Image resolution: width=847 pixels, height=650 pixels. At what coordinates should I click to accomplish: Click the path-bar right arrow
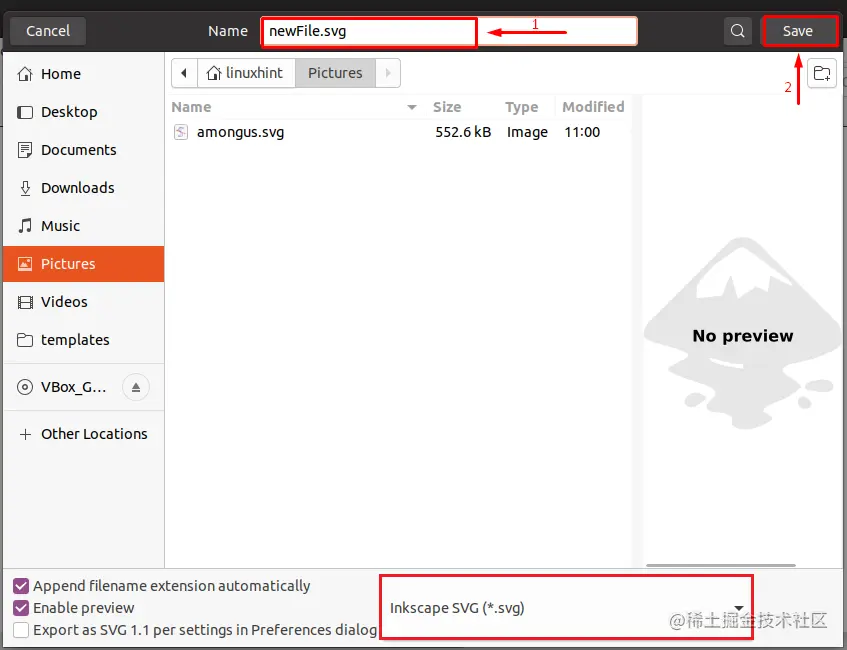(x=388, y=73)
